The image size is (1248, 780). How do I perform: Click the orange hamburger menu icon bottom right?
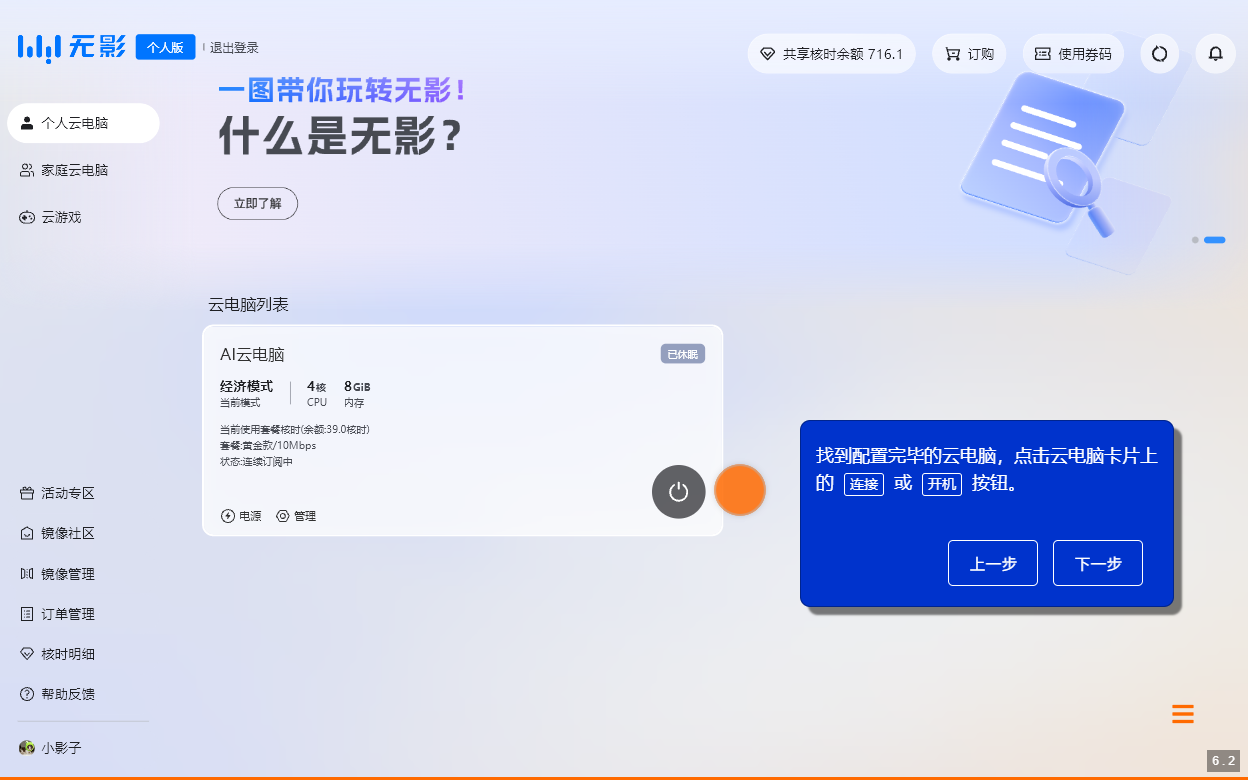click(x=1182, y=714)
